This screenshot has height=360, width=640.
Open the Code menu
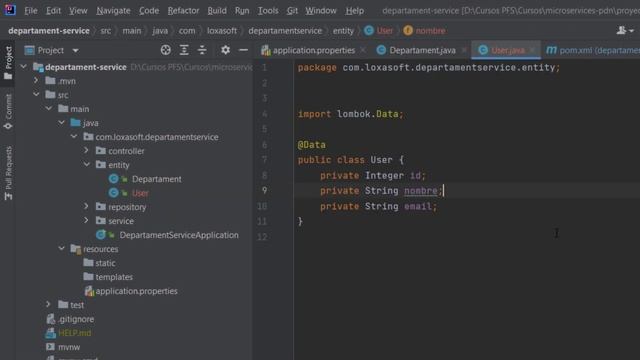pos(149,11)
